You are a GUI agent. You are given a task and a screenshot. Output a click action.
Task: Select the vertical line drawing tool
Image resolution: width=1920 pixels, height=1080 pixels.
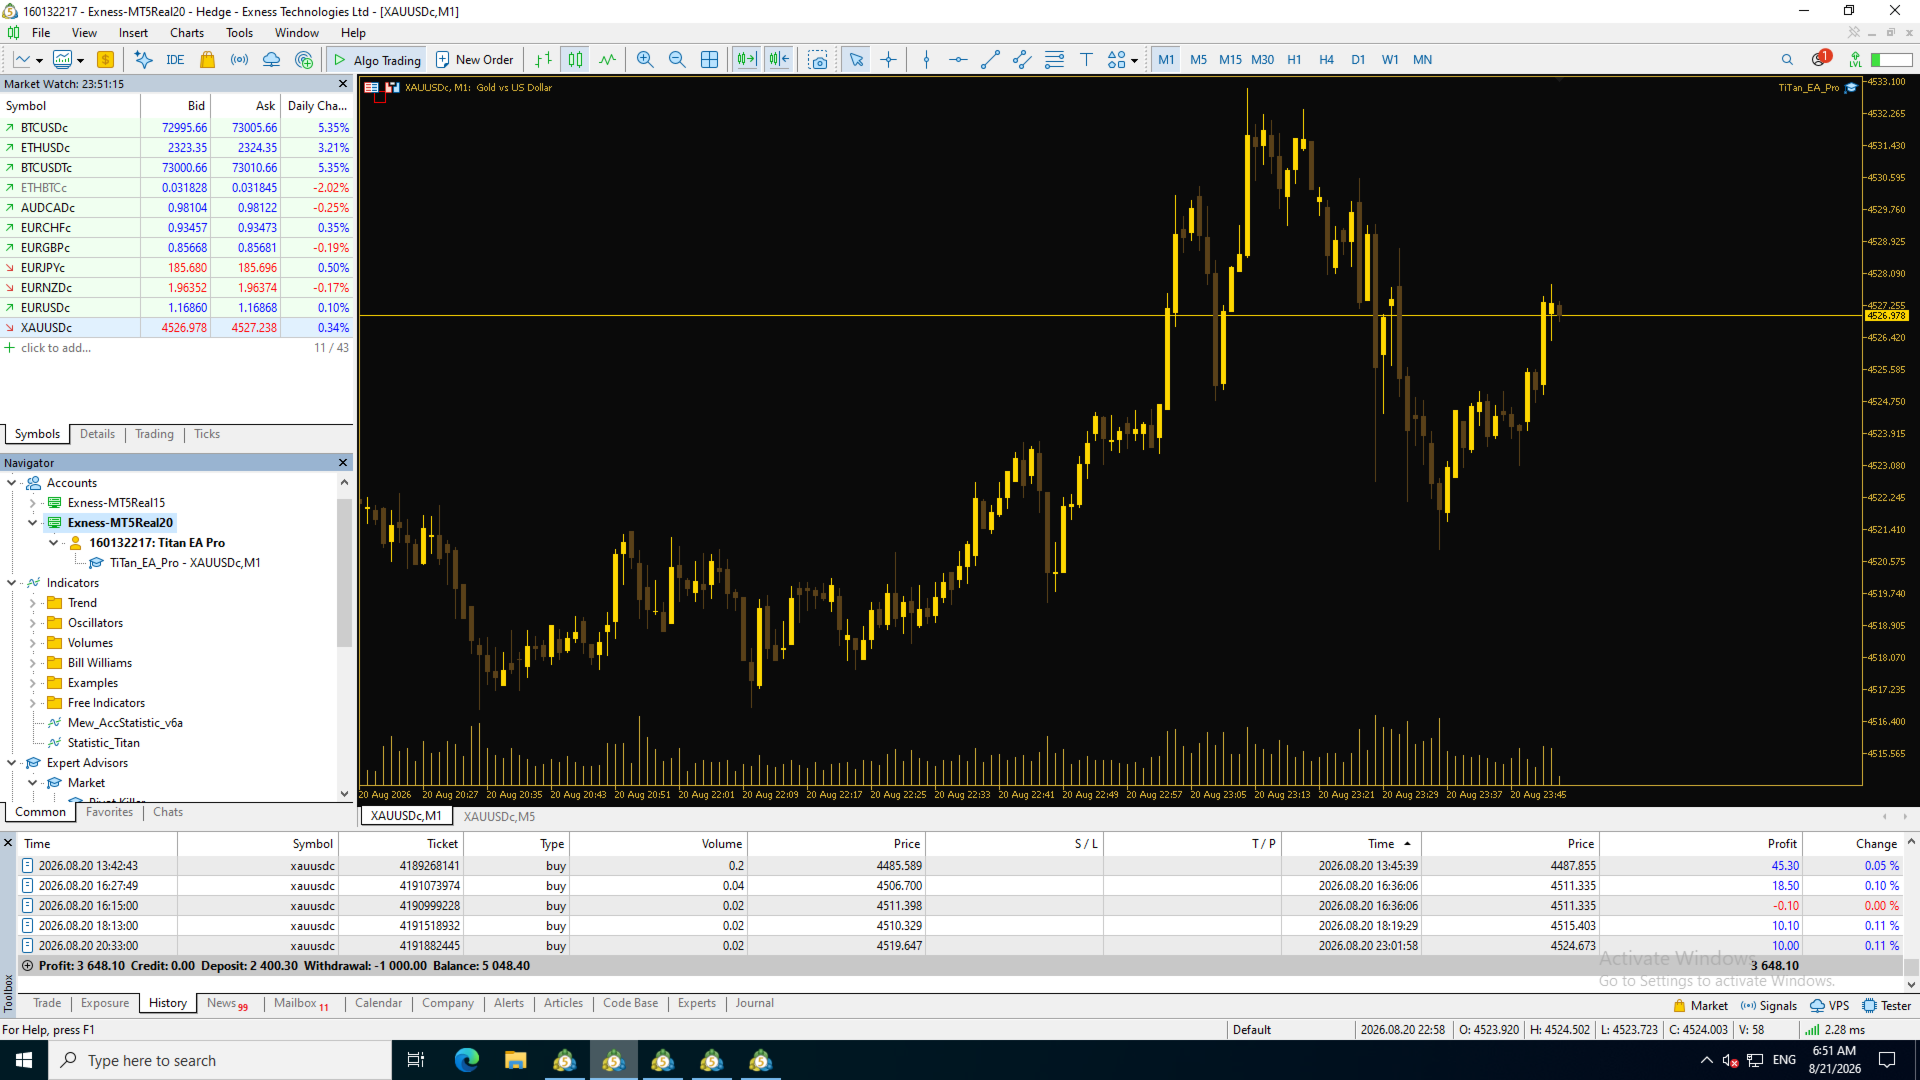tap(926, 60)
